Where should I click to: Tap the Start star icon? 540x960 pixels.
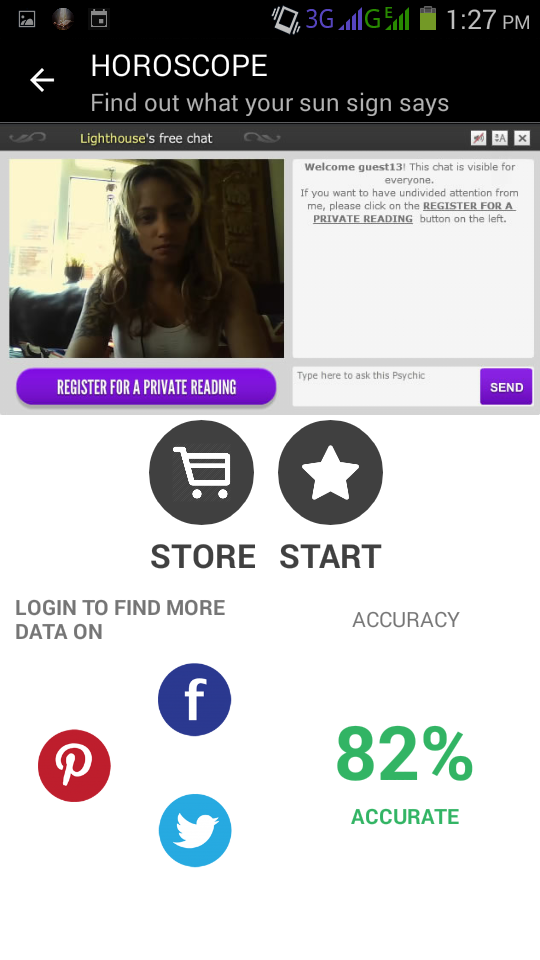click(331, 472)
